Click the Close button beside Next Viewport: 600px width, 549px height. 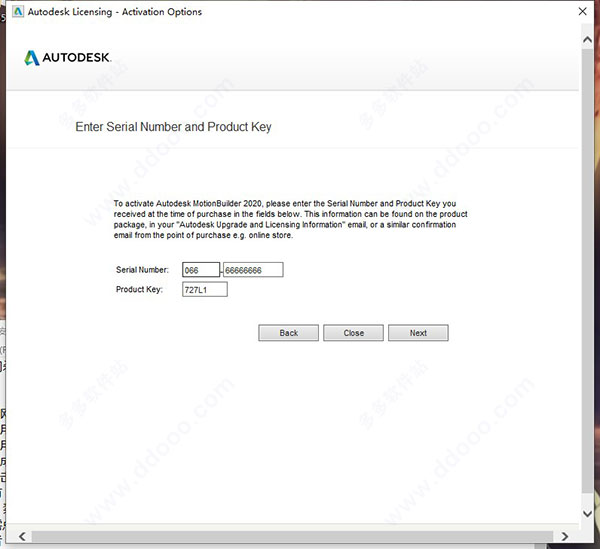(353, 333)
